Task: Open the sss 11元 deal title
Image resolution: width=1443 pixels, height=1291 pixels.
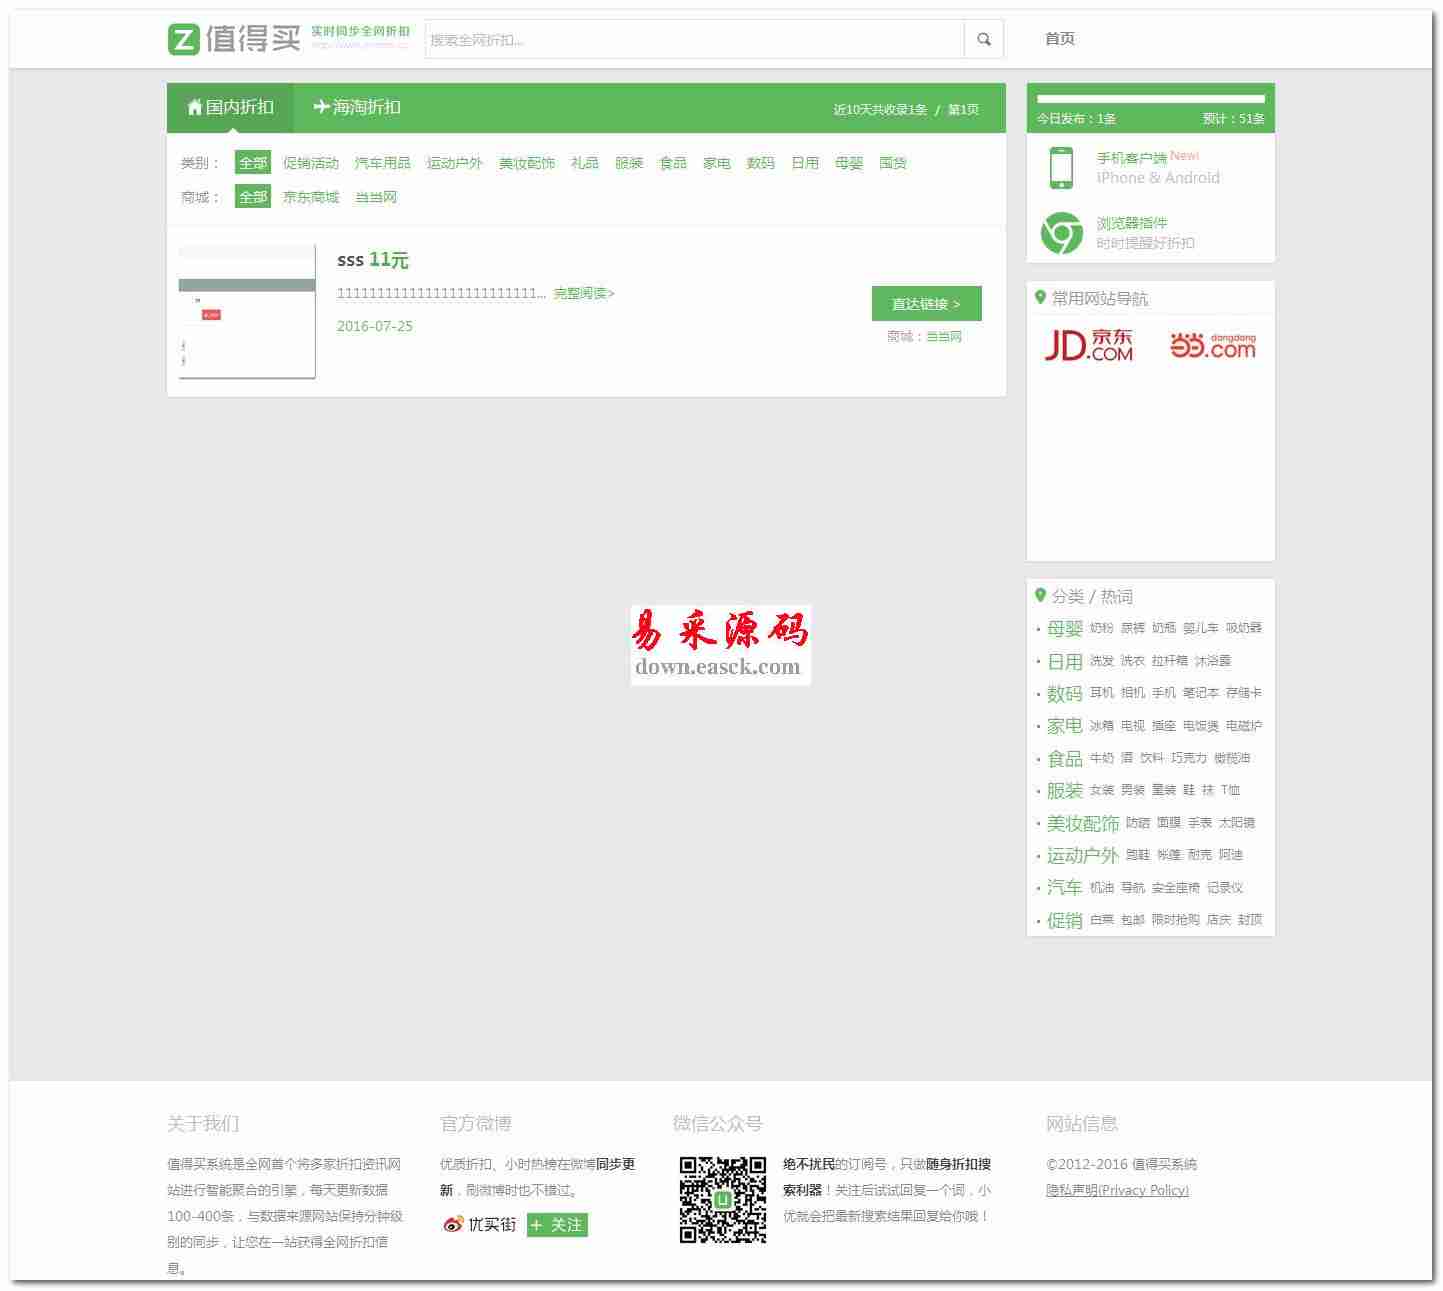Action: 373,260
